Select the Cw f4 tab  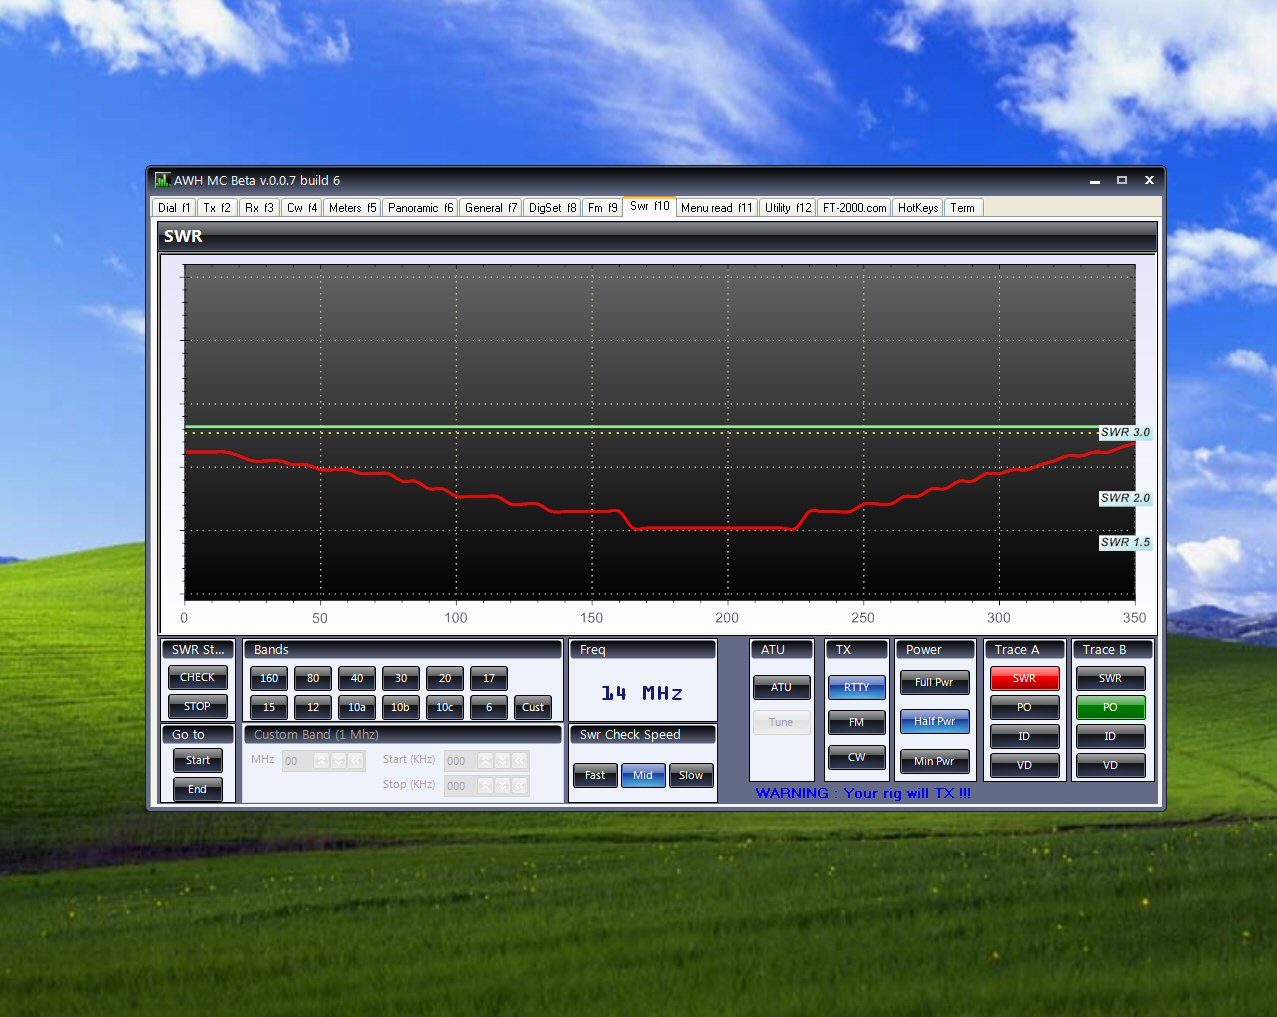302,208
